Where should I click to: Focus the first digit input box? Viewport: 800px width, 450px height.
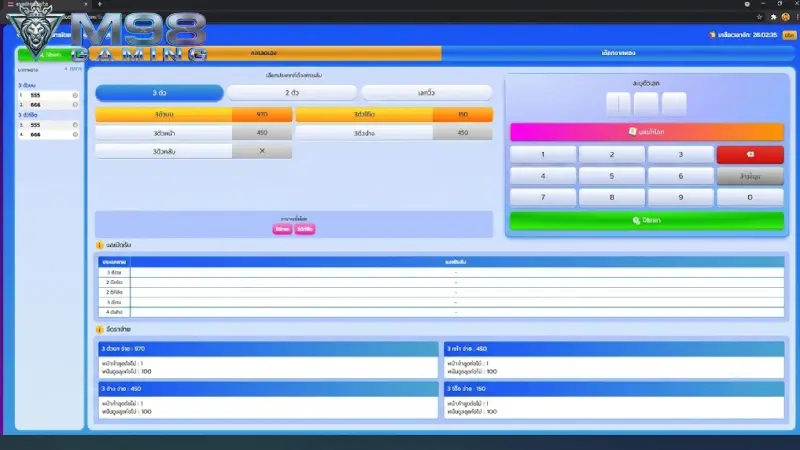618,104
